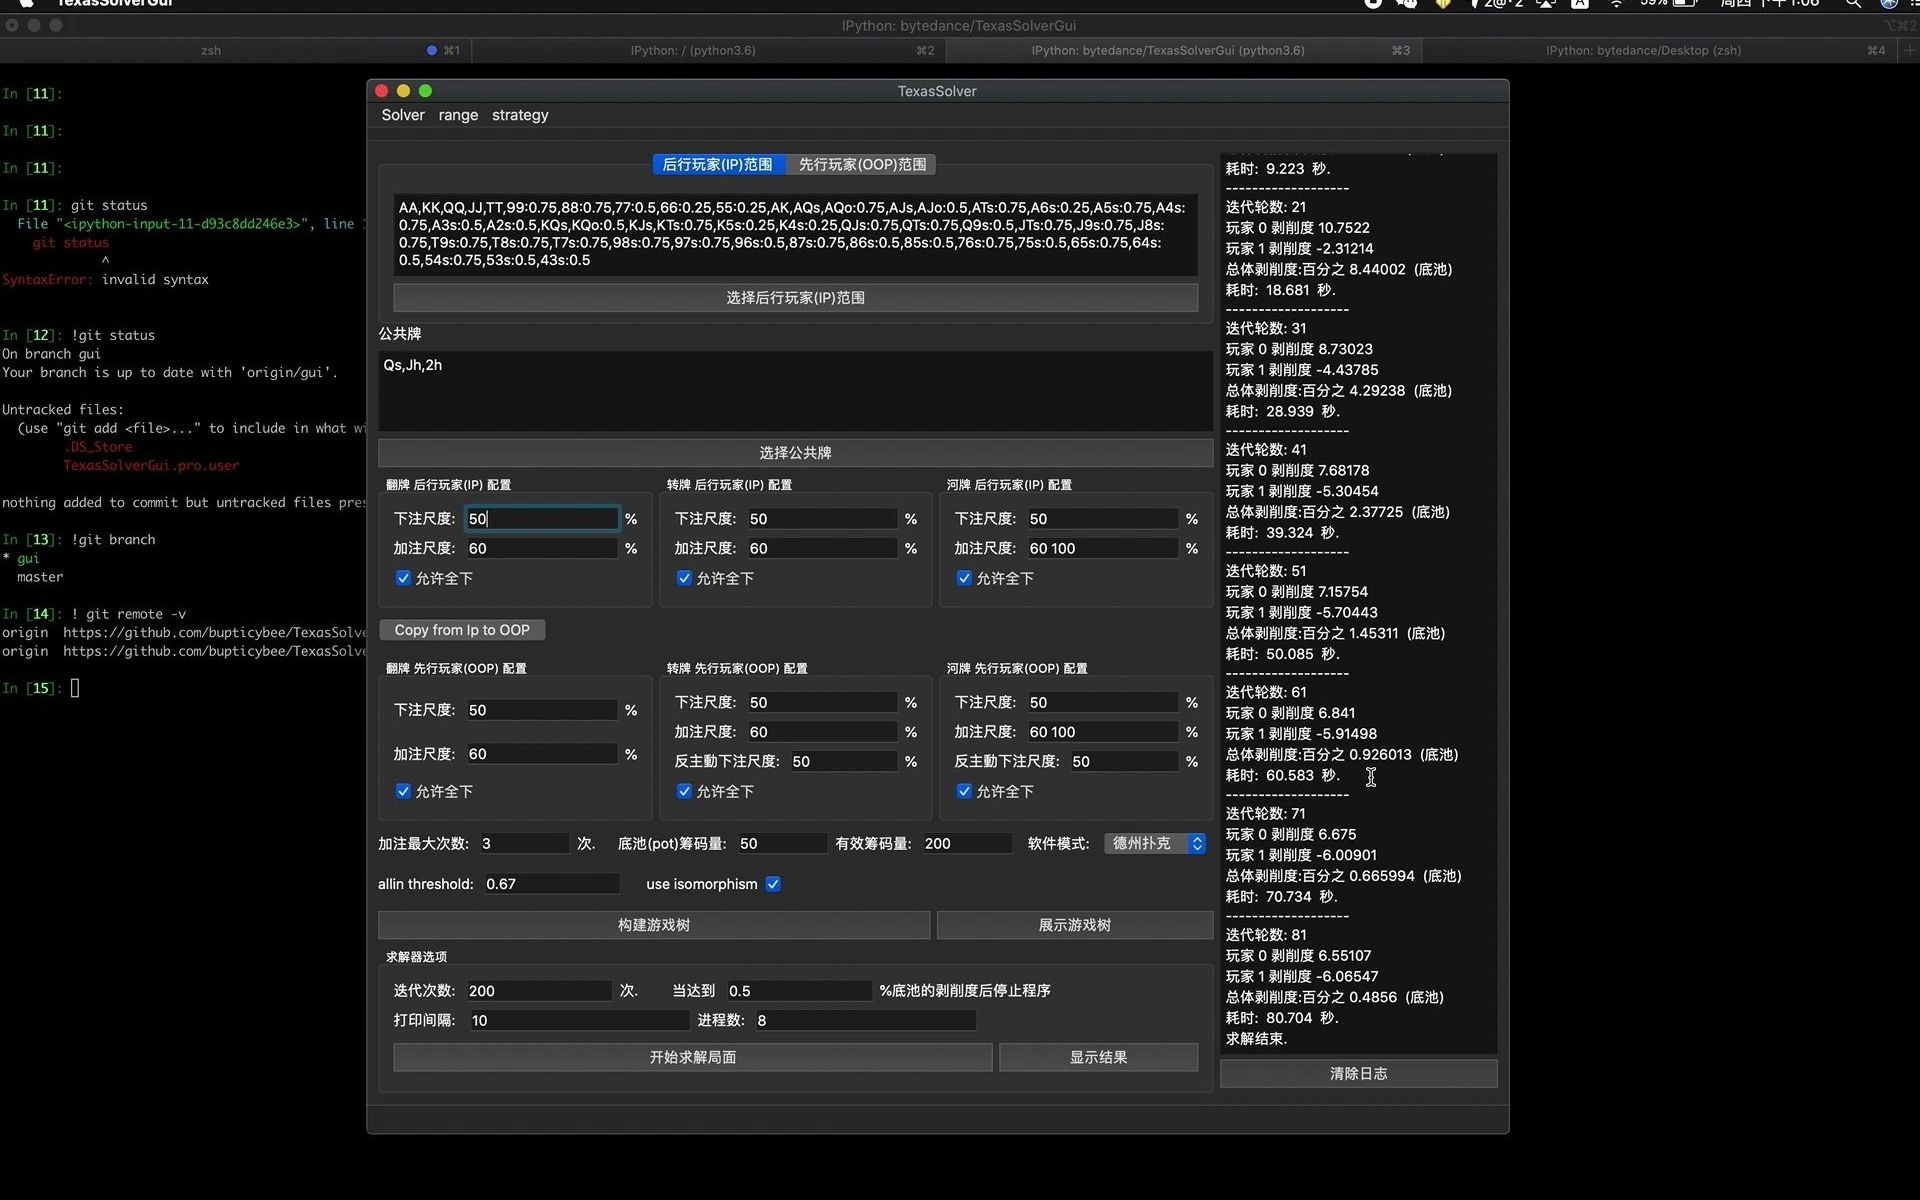Click log line 总体剥削度:百分之 0.4856 (底池)
This screenshot has width=1920, height=1200.
[x=1335, y=997]
